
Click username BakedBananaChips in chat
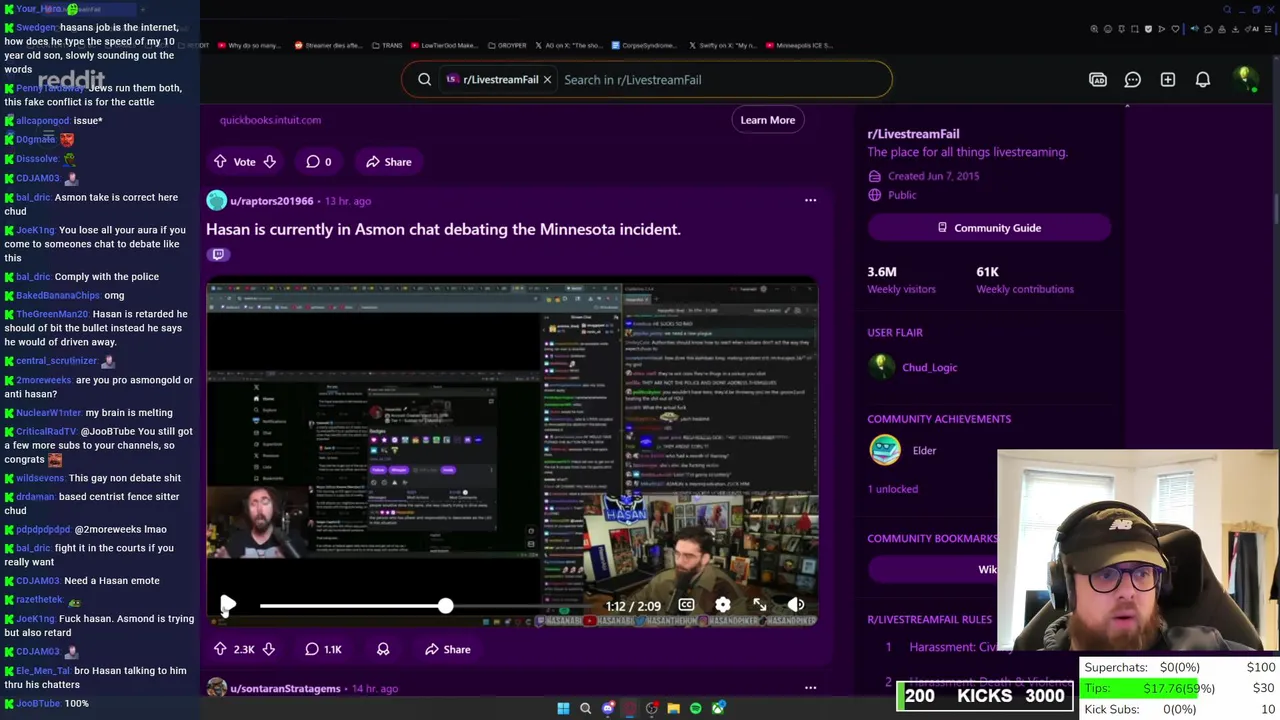pos(58,295)
